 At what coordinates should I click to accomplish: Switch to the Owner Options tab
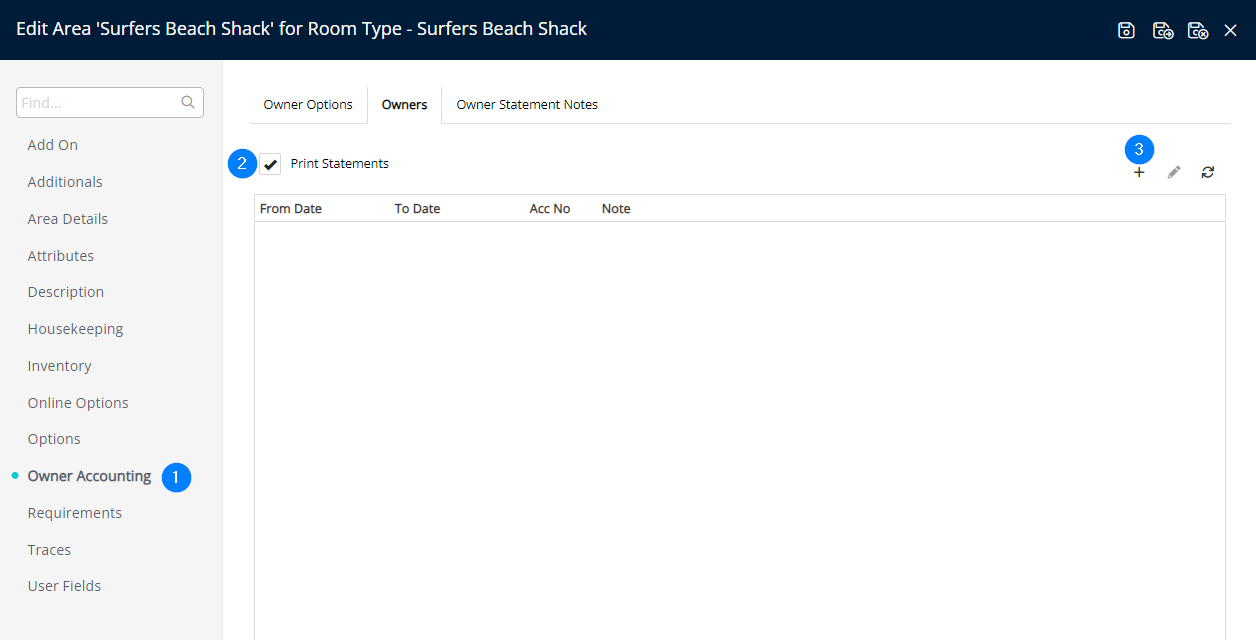[308, 104]
